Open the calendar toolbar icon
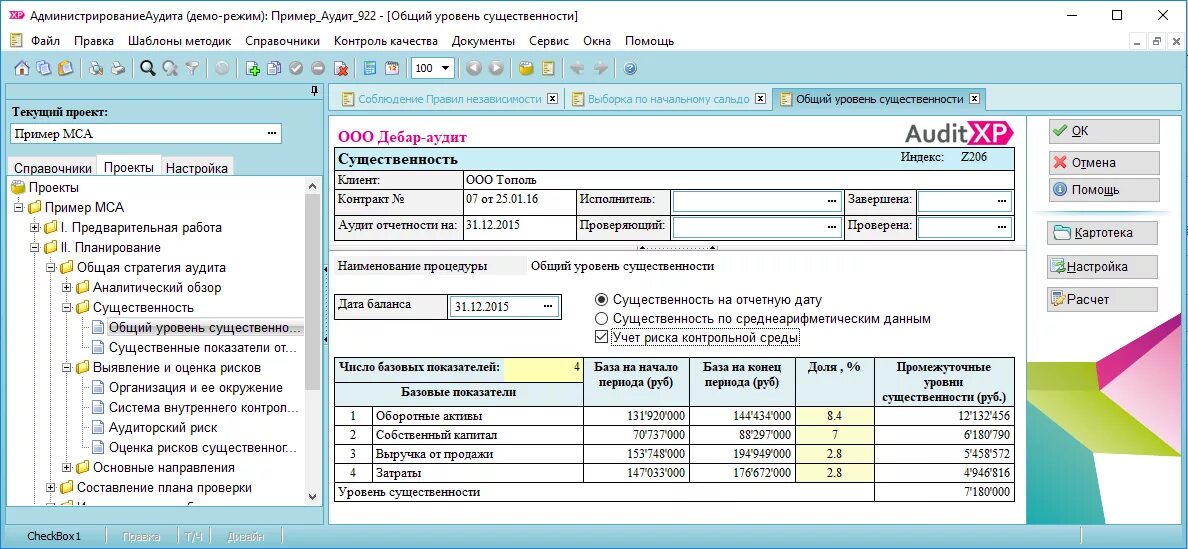The image size is (1188, 549). point(392,68)
